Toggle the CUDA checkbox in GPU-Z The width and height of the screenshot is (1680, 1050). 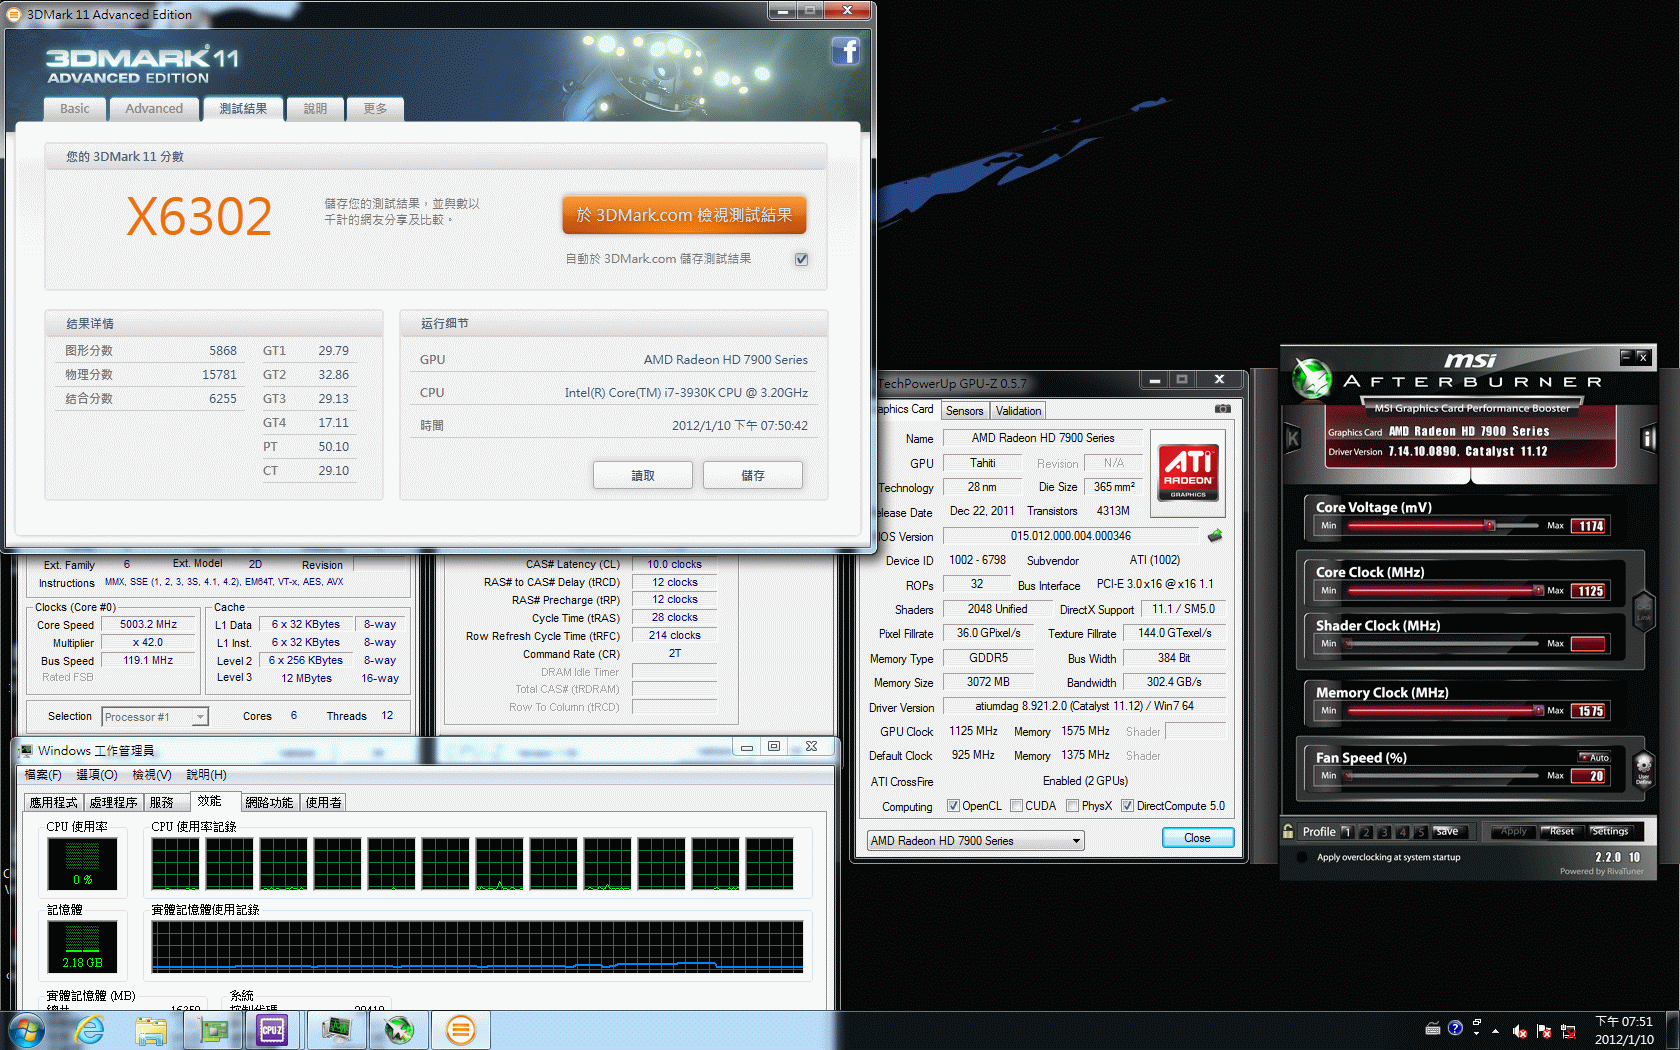1016,806
